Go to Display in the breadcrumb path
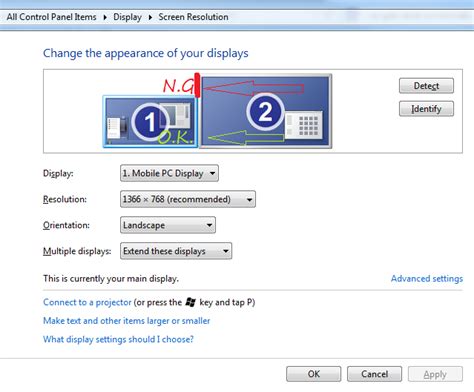 click(x=127, y=17)
